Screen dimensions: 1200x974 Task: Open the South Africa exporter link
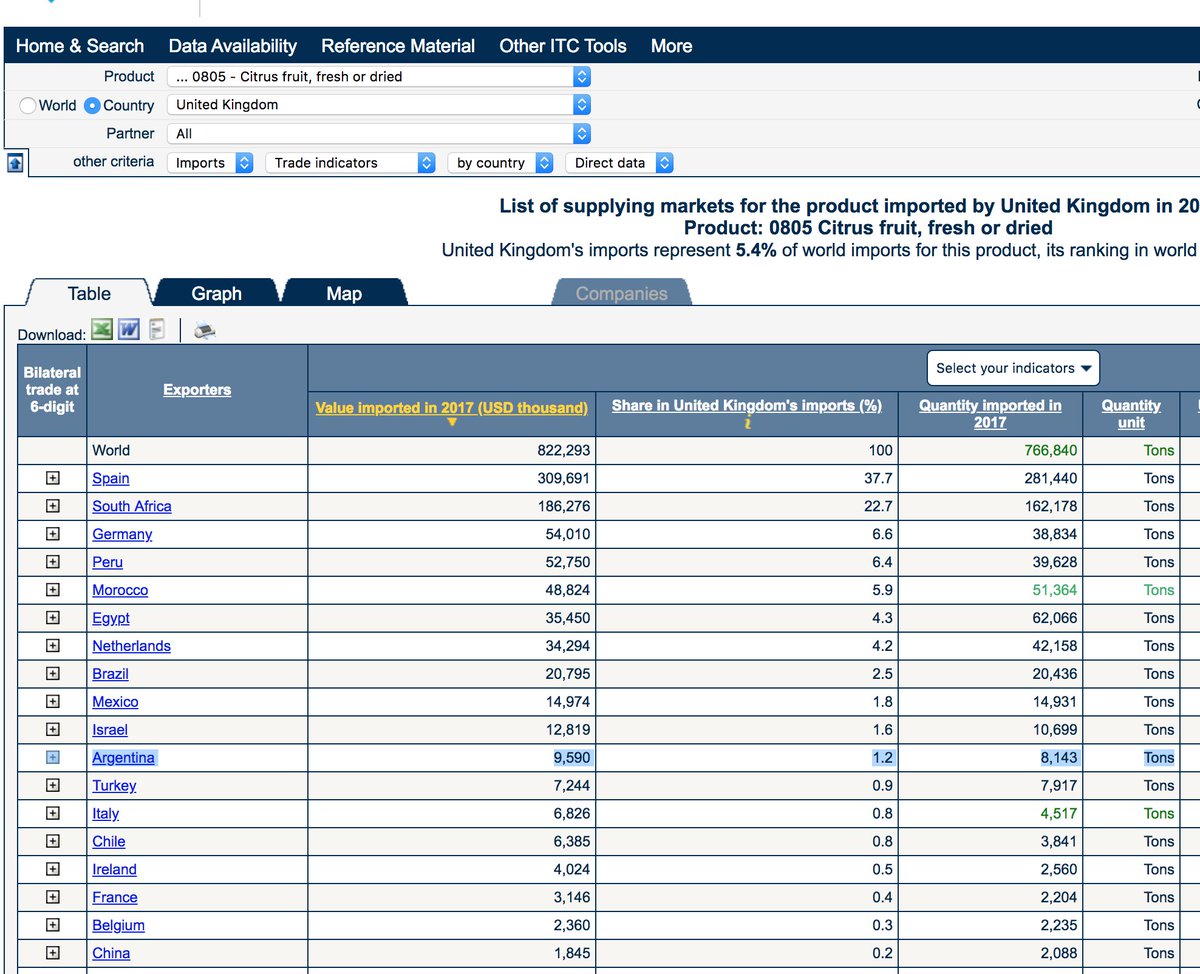click(x=132, y=506)
